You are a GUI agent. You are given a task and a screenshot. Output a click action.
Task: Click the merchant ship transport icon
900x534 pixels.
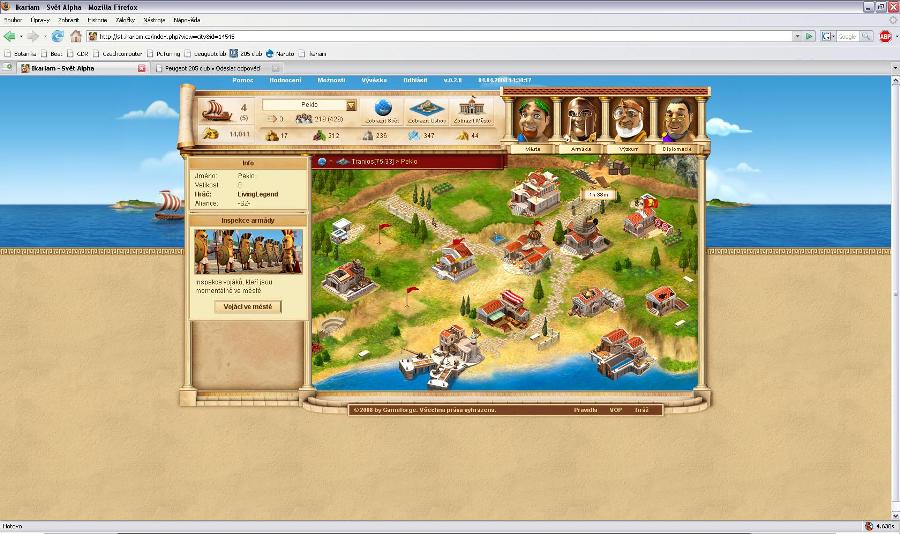[x=217, y=109]
